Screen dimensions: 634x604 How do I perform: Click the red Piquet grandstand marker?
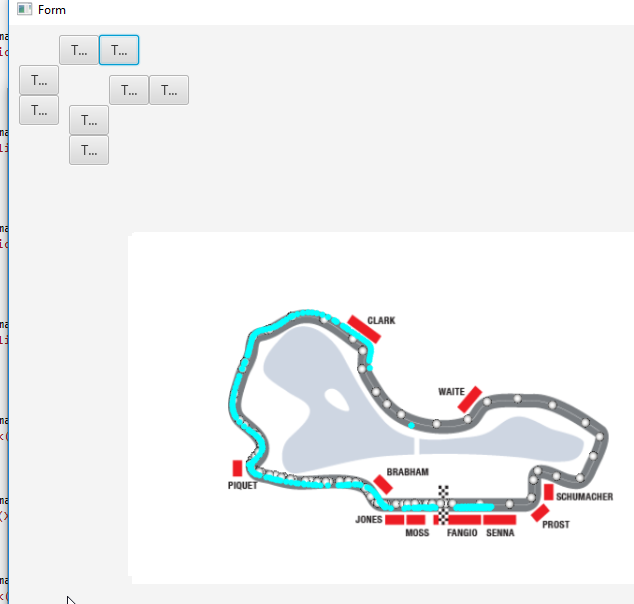pyautogui.click(x=238, y=468)
